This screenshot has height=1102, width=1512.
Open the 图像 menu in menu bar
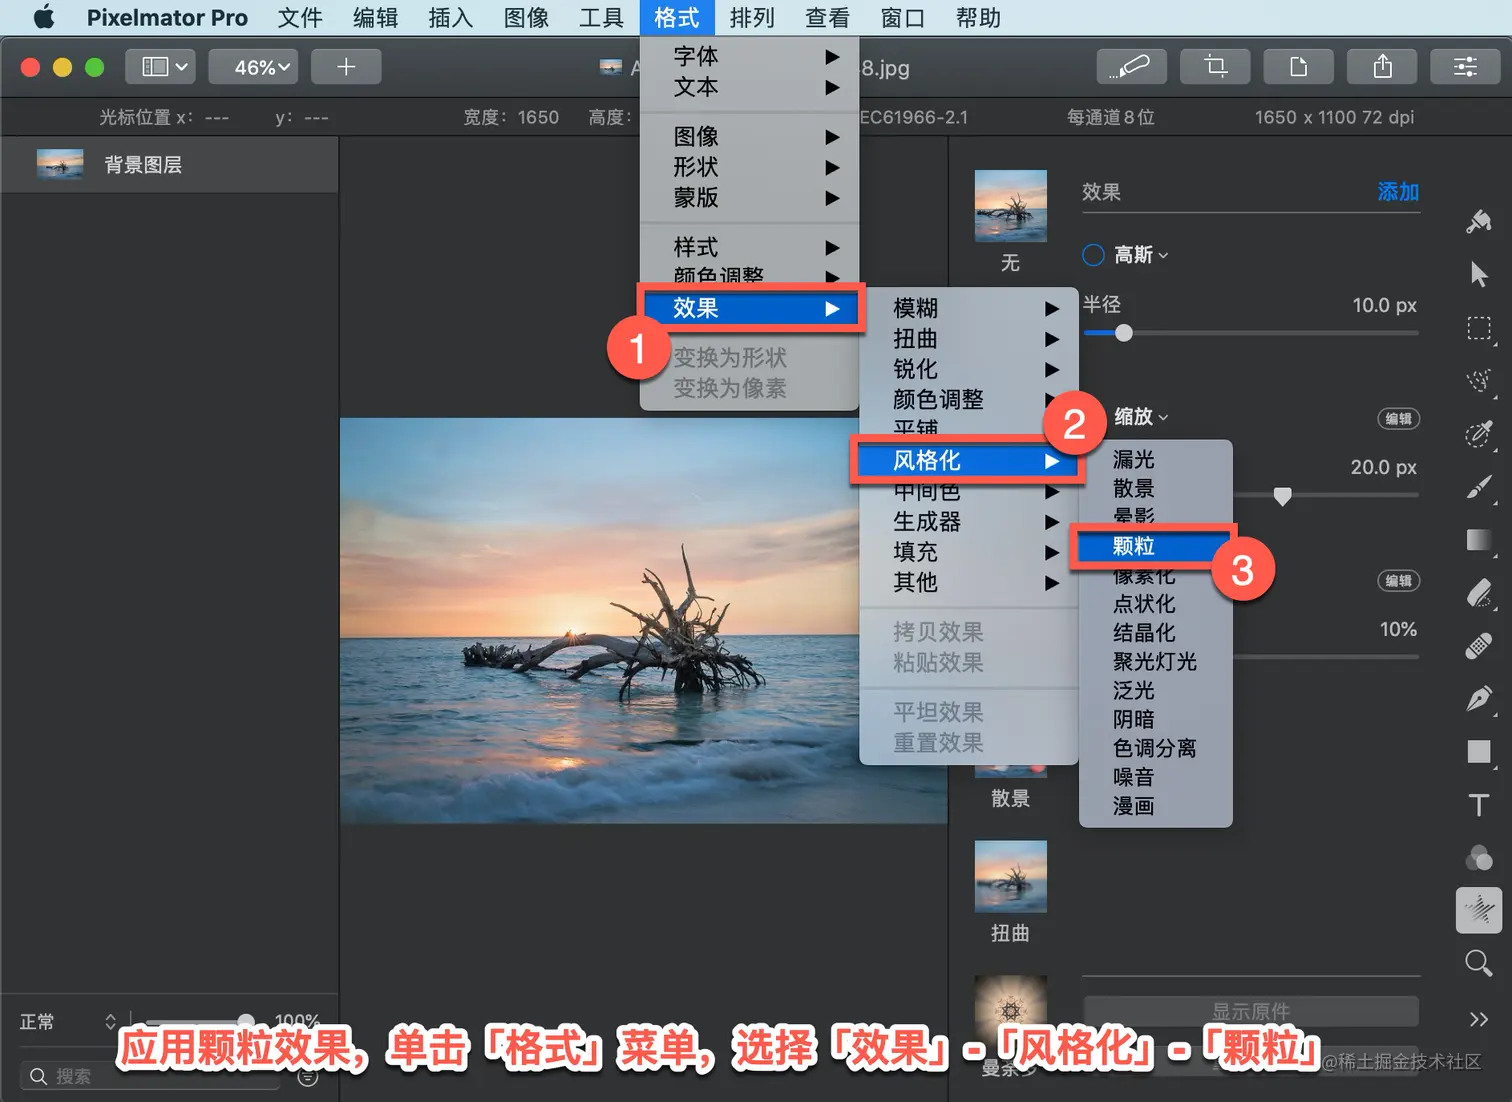tap(527, 17)
